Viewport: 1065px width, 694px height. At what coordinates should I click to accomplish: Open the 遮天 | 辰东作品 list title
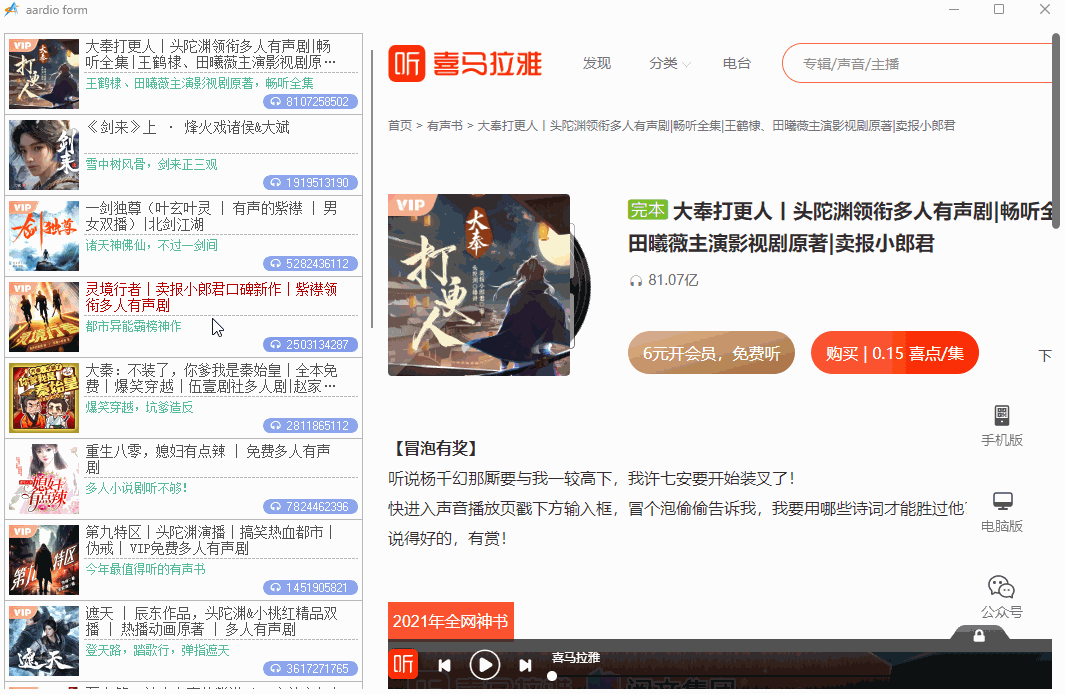click(212, 621)
